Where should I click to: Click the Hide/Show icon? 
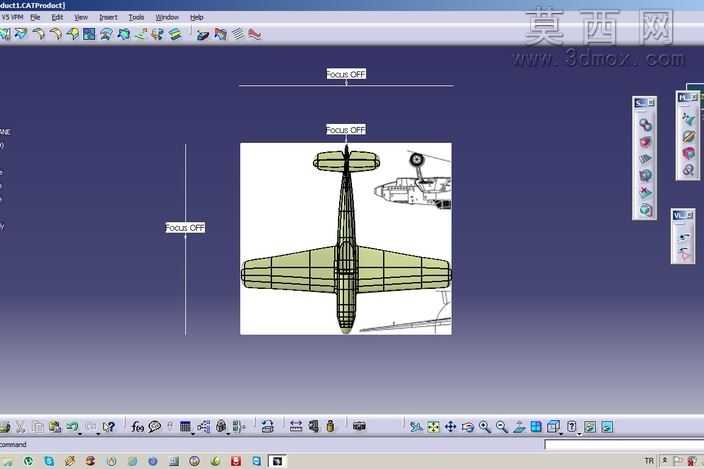click(x=590, y=426)
